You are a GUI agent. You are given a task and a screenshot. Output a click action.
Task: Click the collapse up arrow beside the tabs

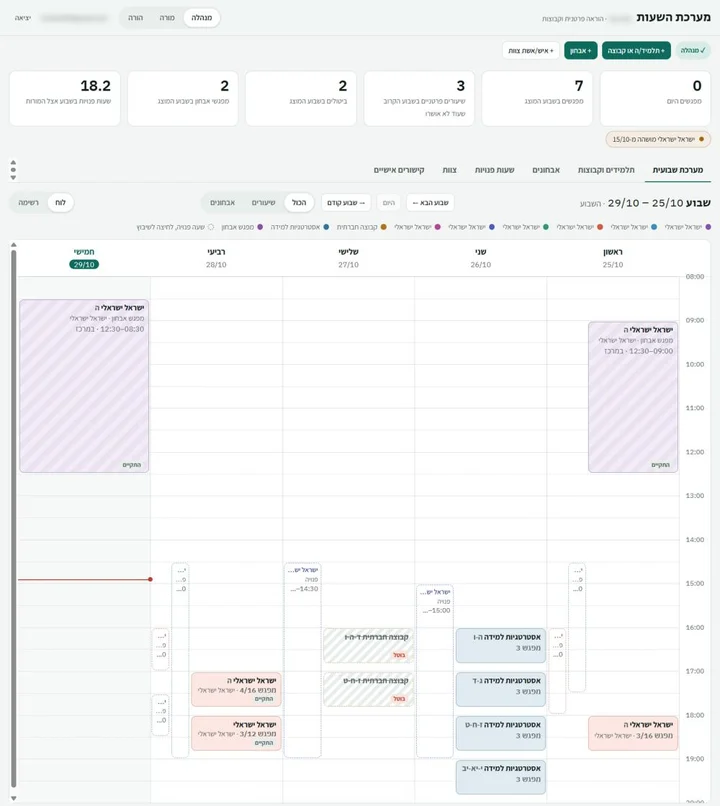point(13,162)
